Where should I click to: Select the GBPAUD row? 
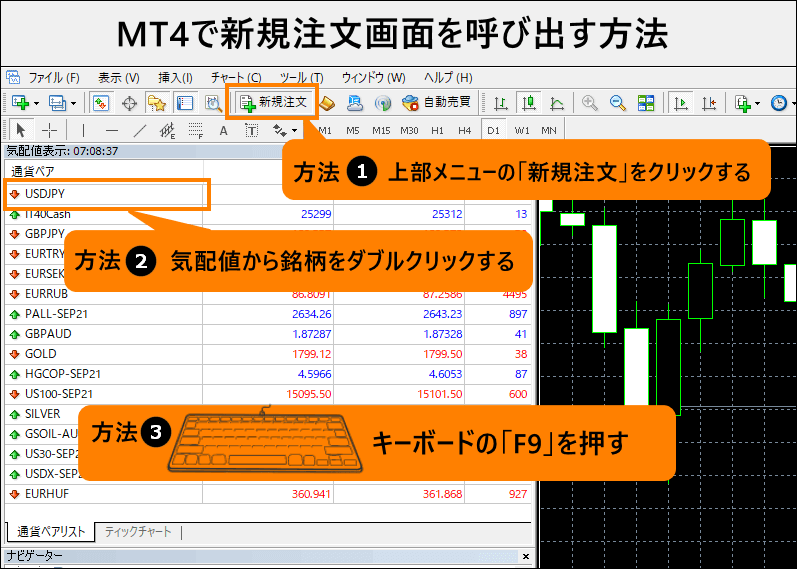(x=268, y=334)
